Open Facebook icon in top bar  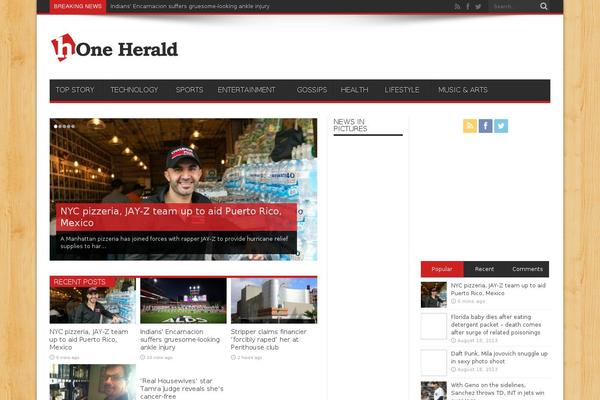click(468, 7)
